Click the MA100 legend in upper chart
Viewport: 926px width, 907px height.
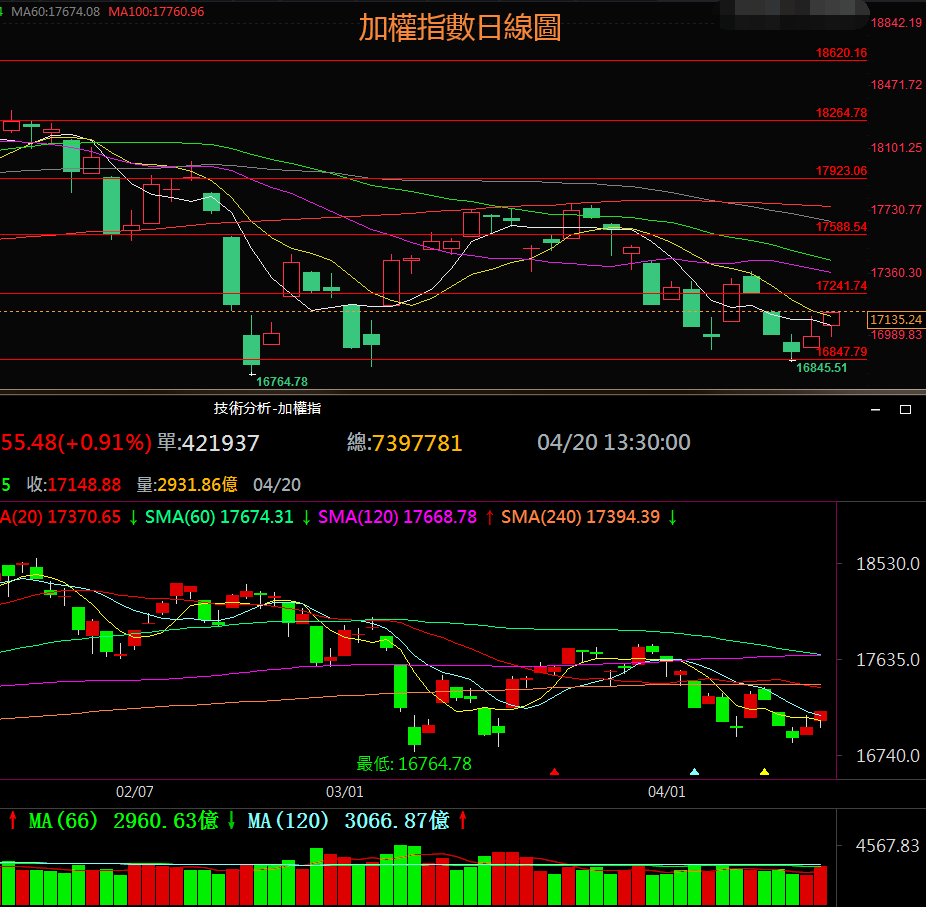pos(155,11)
